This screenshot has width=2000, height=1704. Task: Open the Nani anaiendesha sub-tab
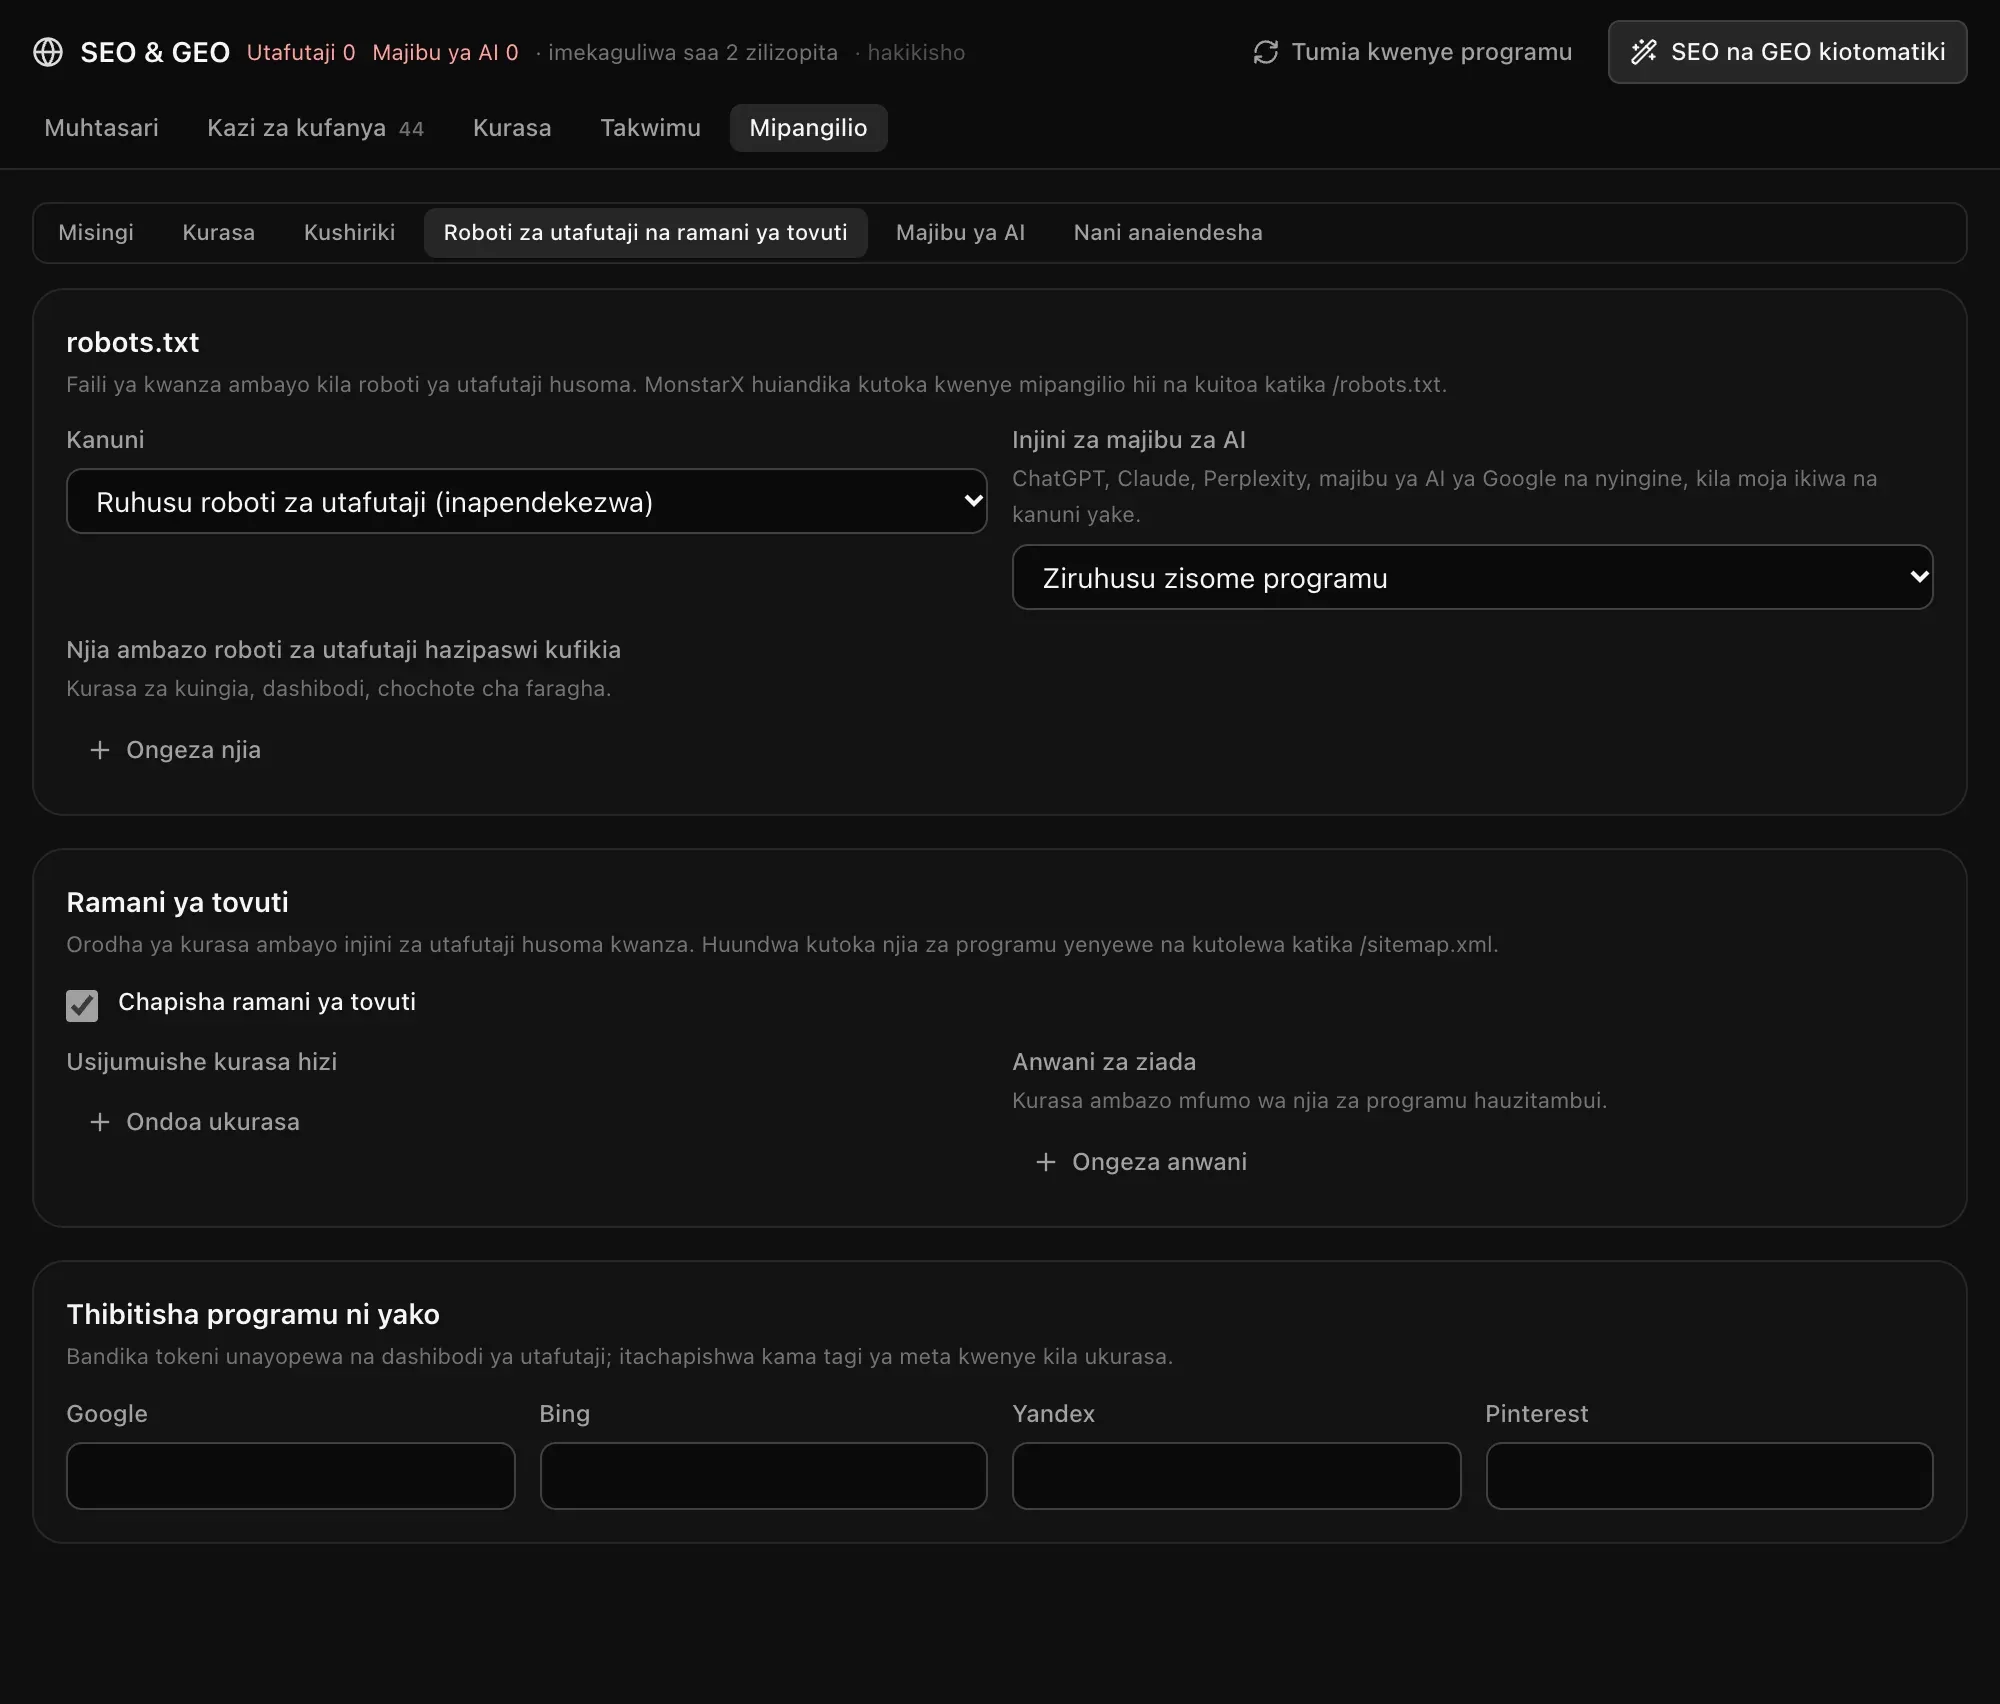pyautogui.click(x=1168, y=233)
